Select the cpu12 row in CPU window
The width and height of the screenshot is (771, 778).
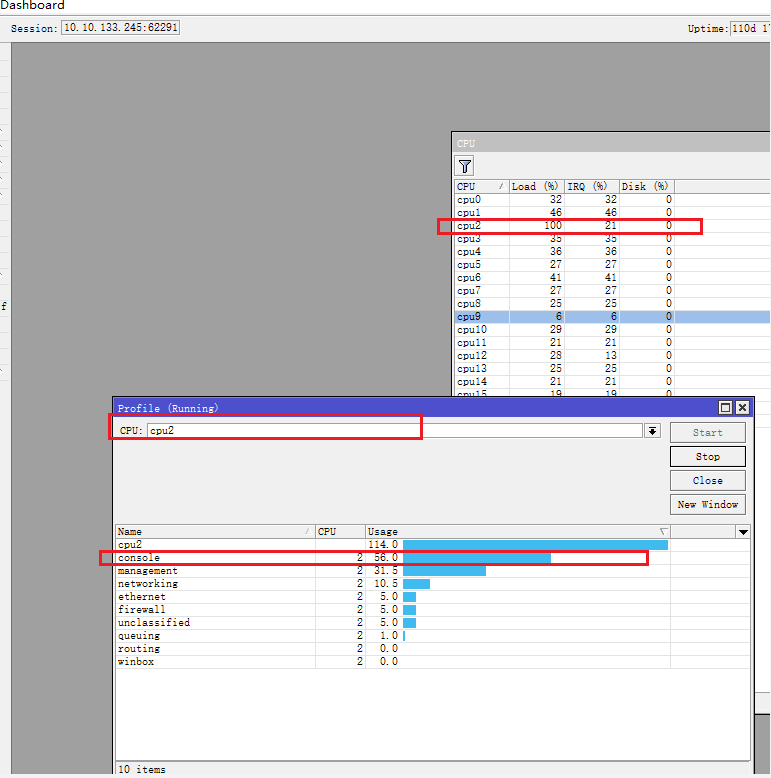(x=612, y=355)
